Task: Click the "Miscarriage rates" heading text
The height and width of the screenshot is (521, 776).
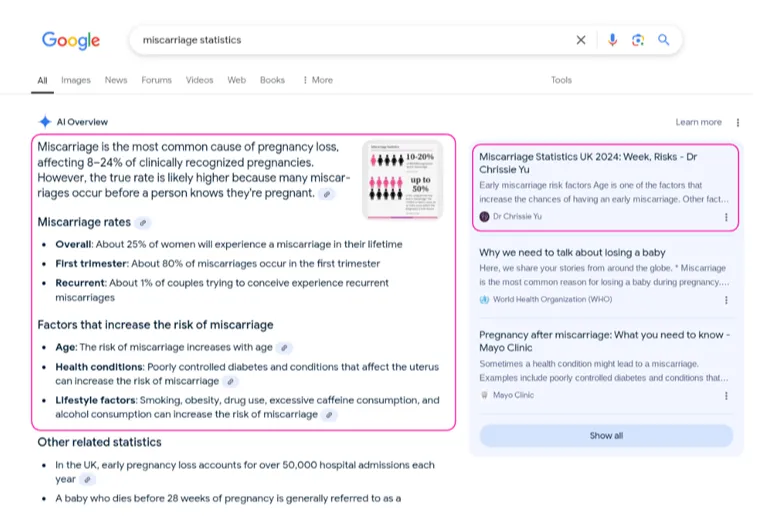Action: pyautogui.click(x=84, y=223)
